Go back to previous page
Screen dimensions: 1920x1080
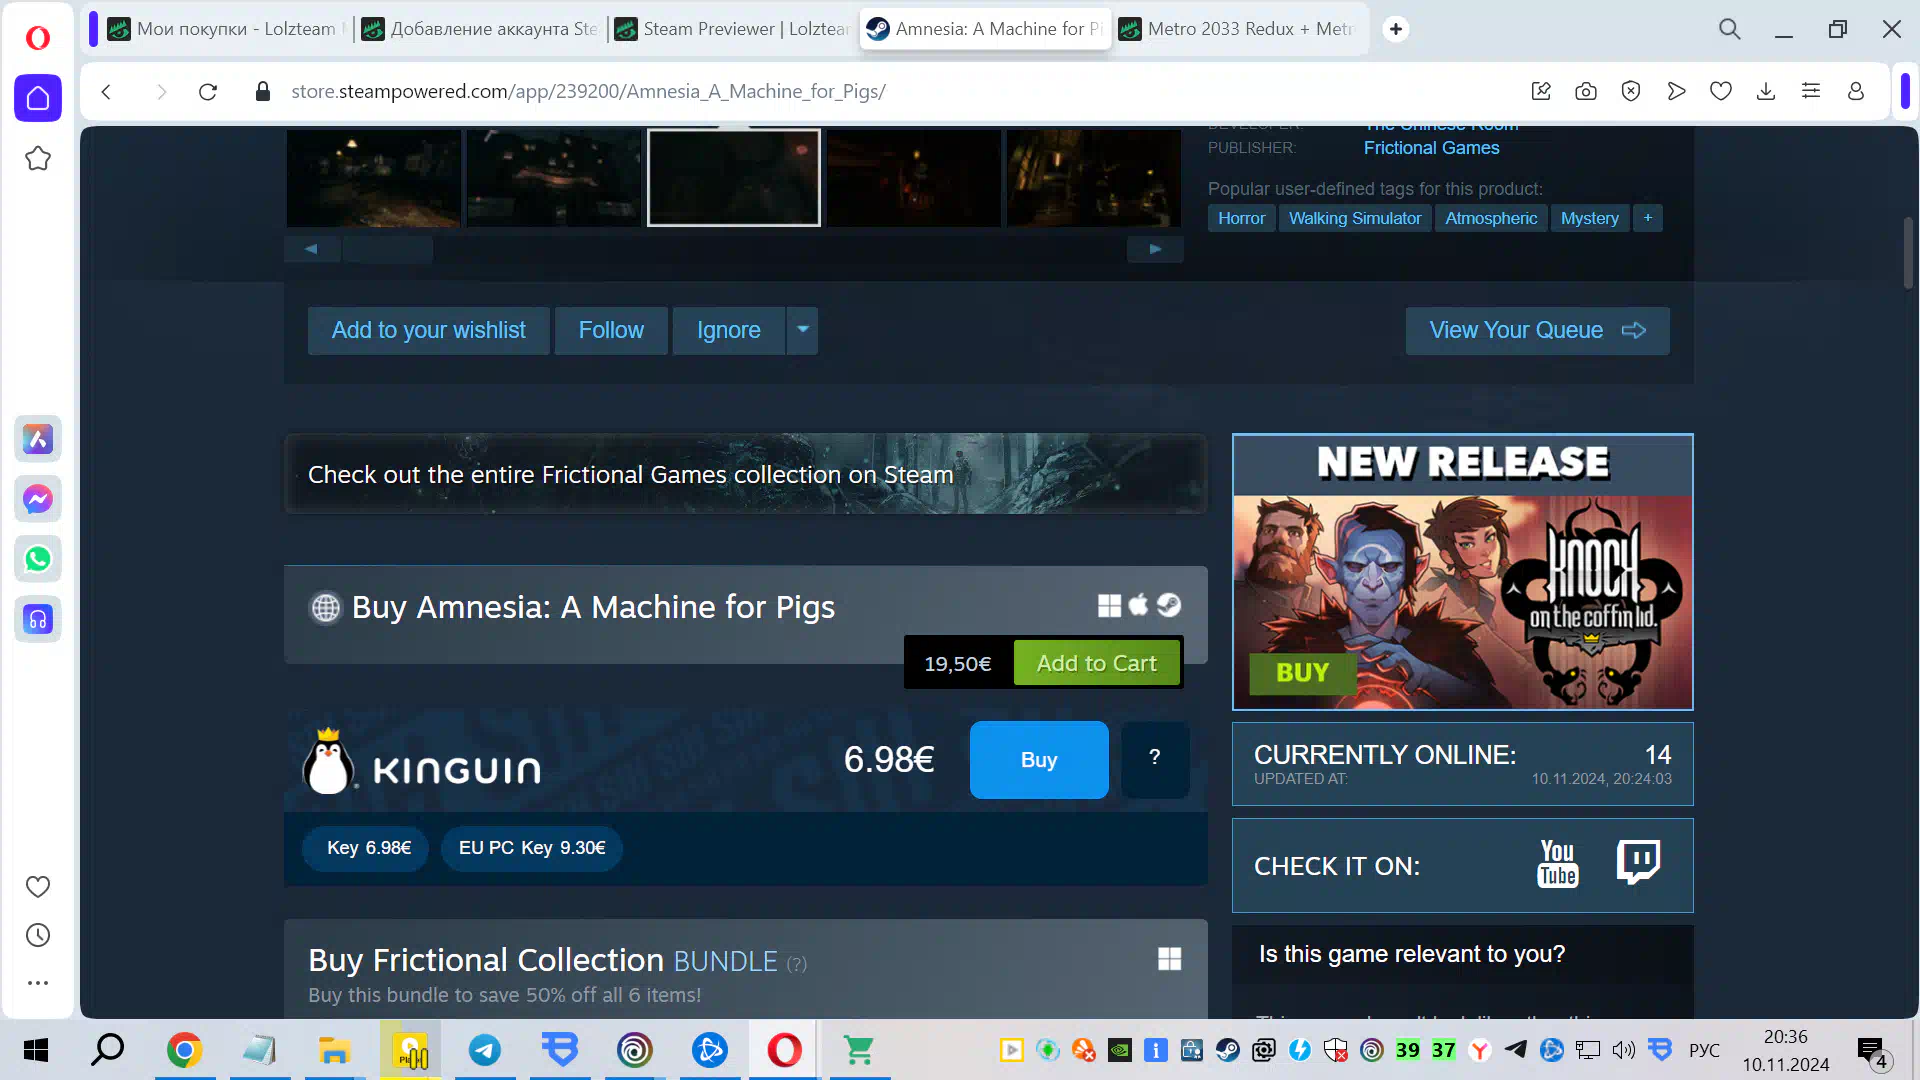coord(106,92)
